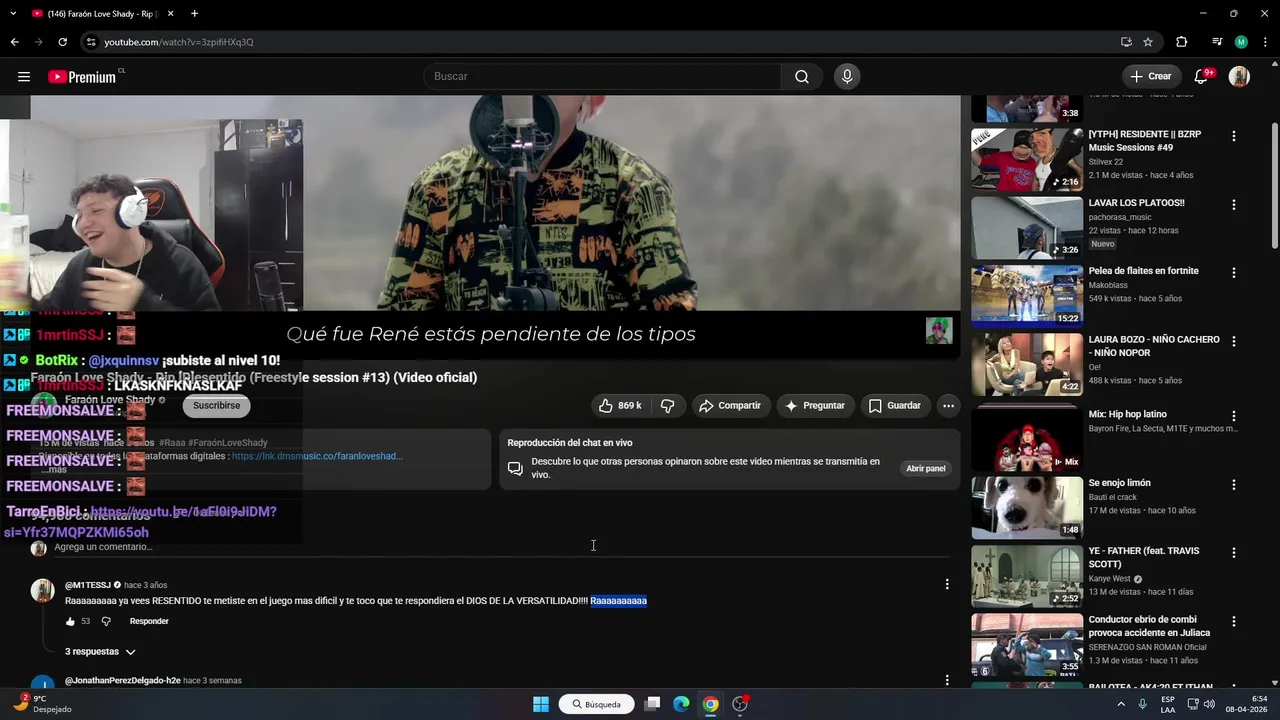Open more actions menu beside Guardar
This screenshot has width=1280, height=720.
(948, 406)
